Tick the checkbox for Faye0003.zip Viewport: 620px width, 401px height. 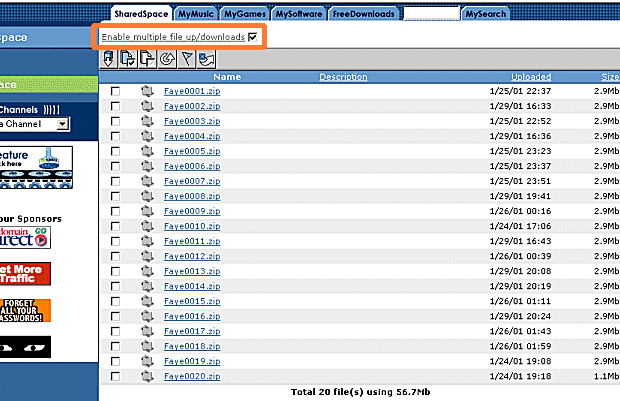pyautogui.click(x=116, y=121)
